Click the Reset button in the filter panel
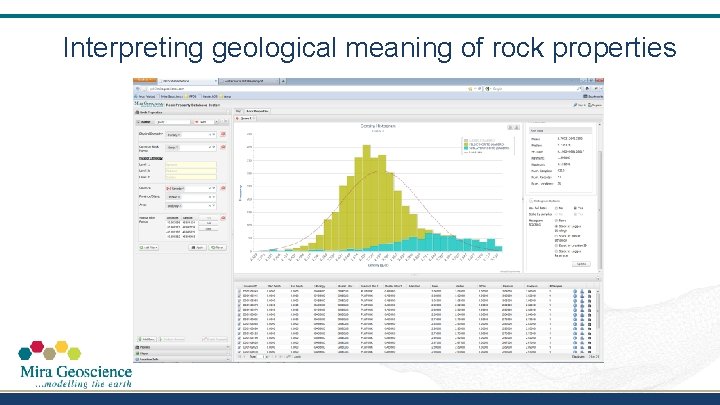 pyautogui.click(x=218, y=248)
